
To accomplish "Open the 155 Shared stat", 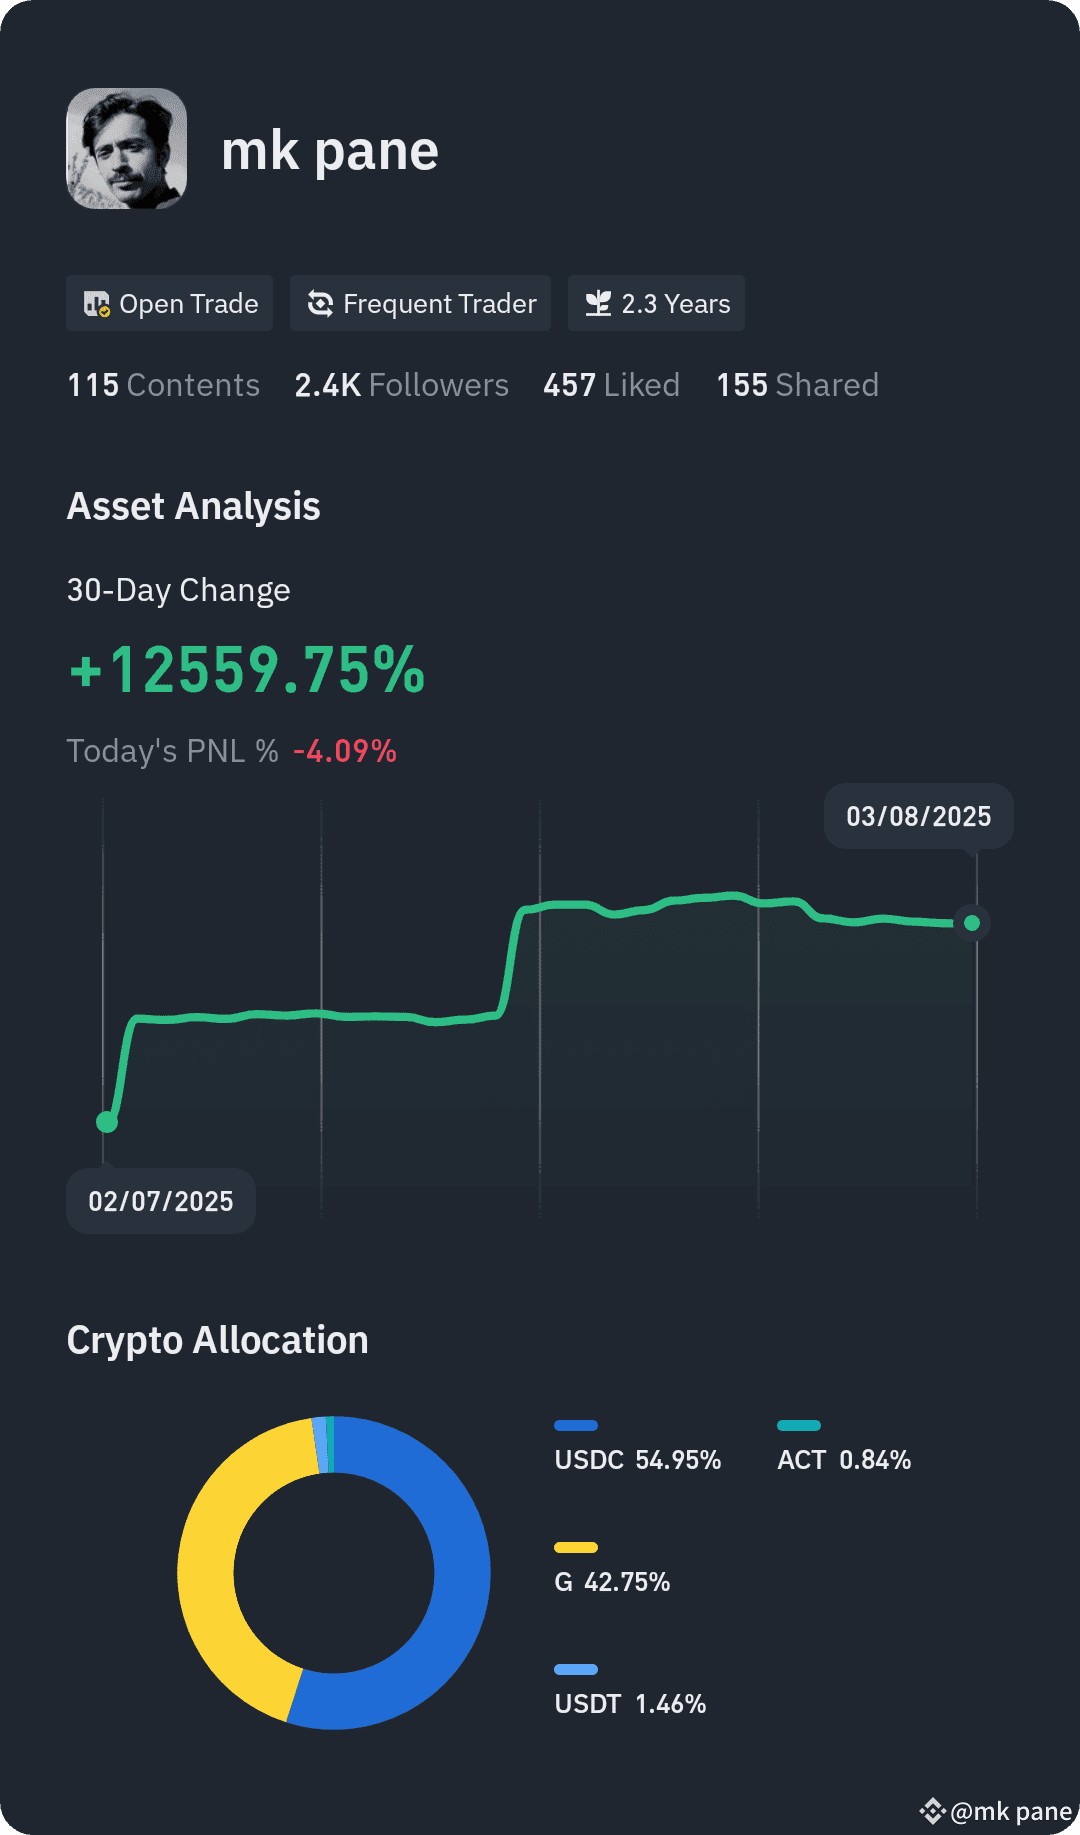I will (x=797, y=385).
